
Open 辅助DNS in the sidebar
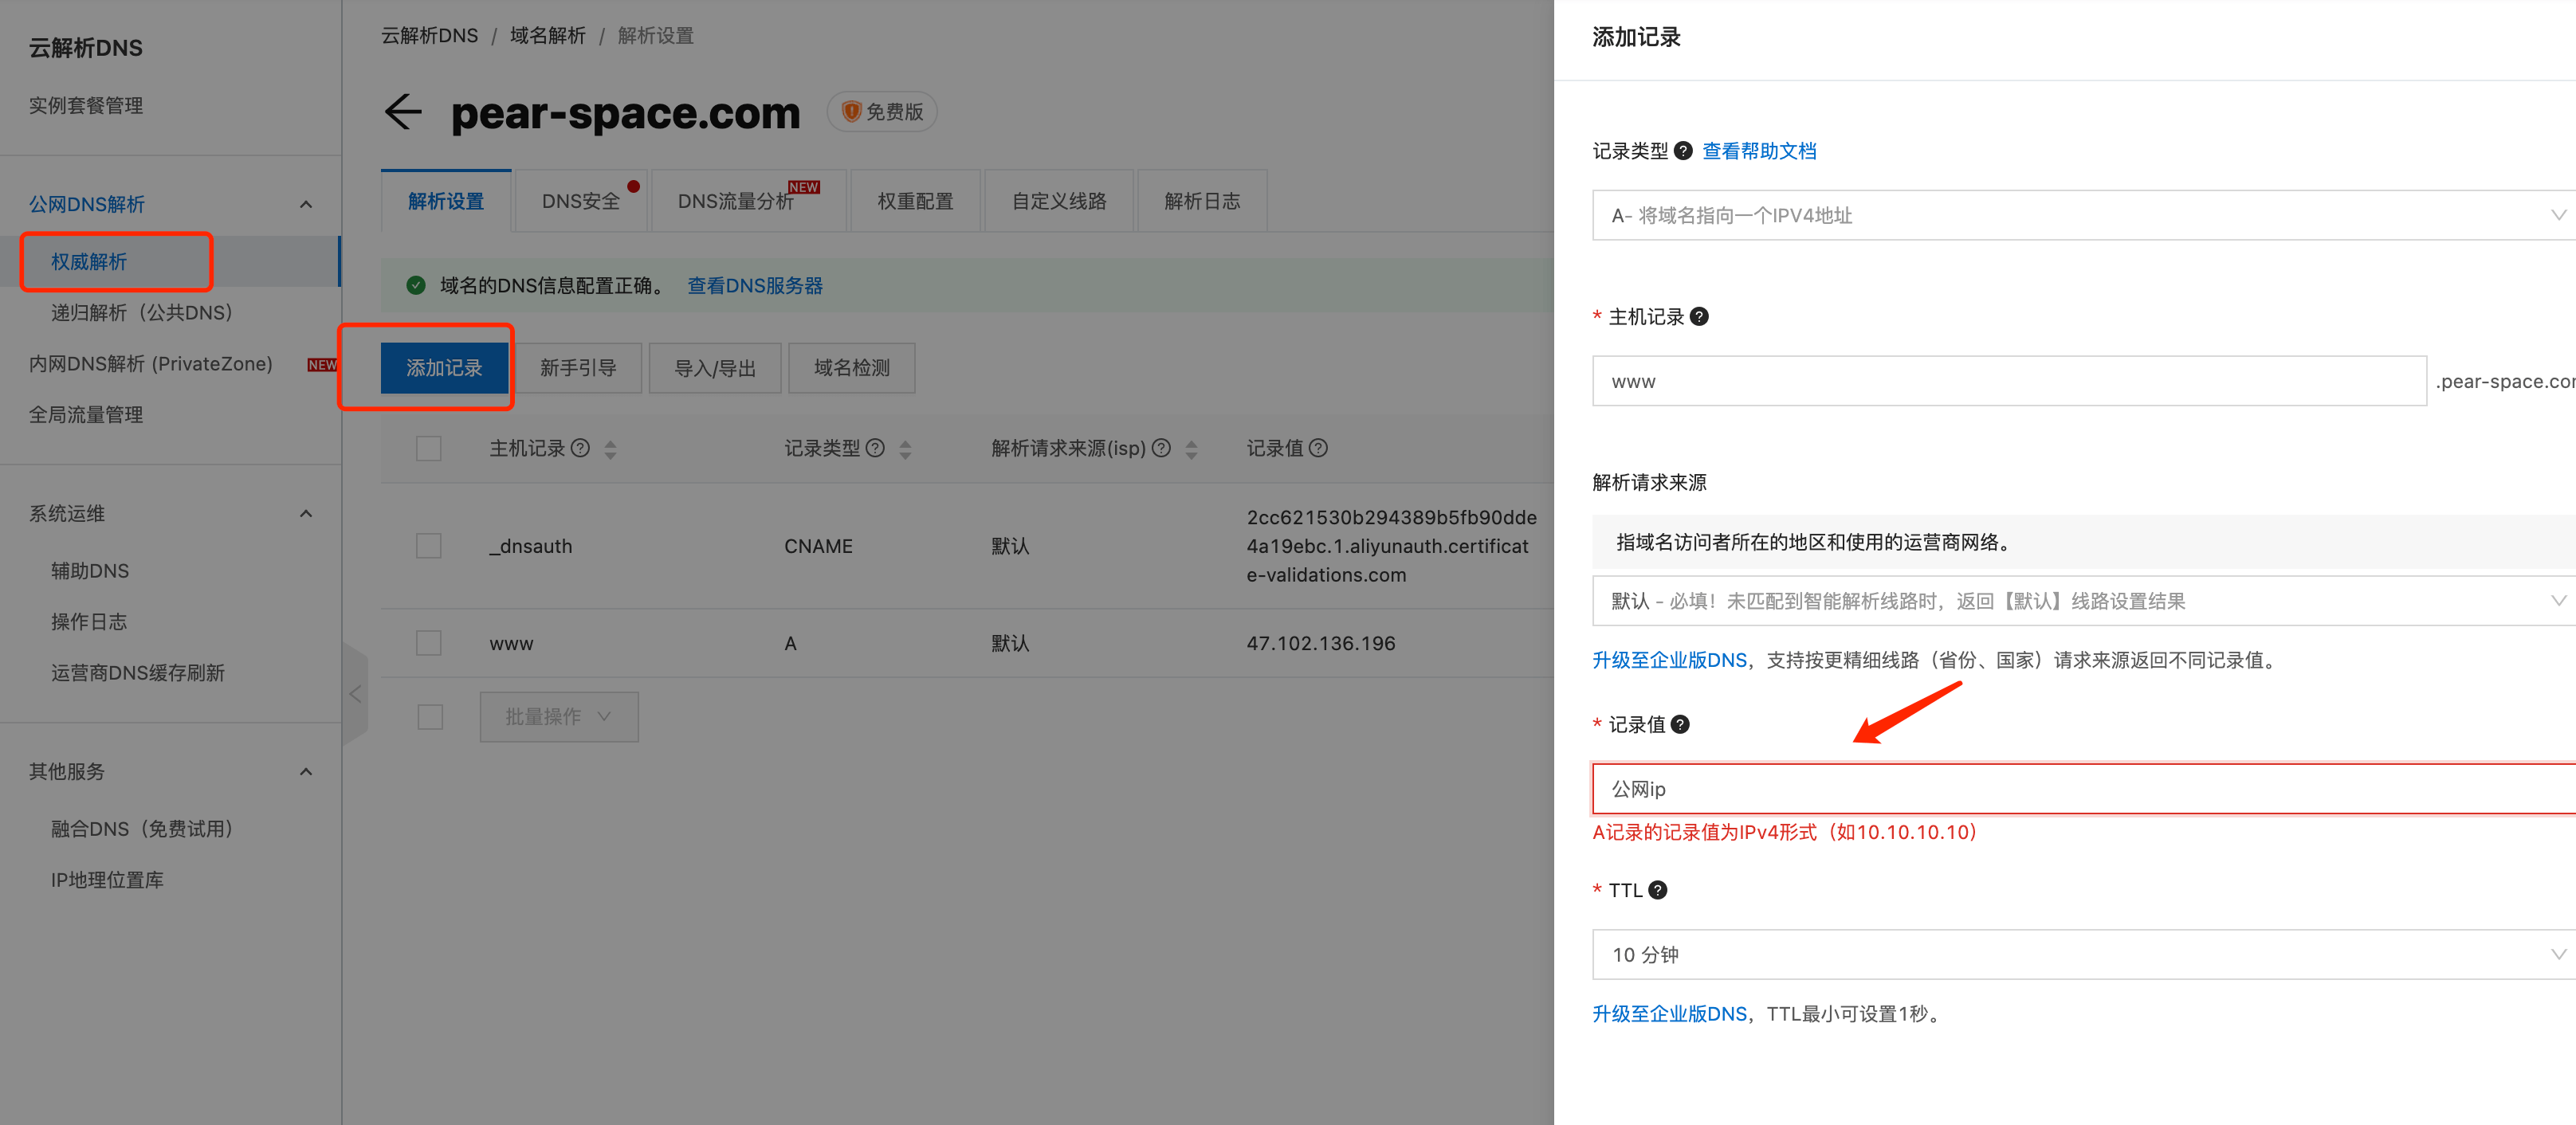click(x=90, y=571)
